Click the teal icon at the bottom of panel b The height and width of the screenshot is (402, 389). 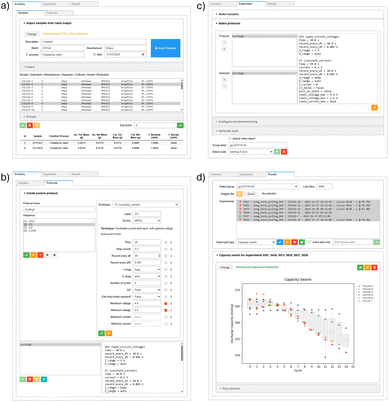point(44,379)
